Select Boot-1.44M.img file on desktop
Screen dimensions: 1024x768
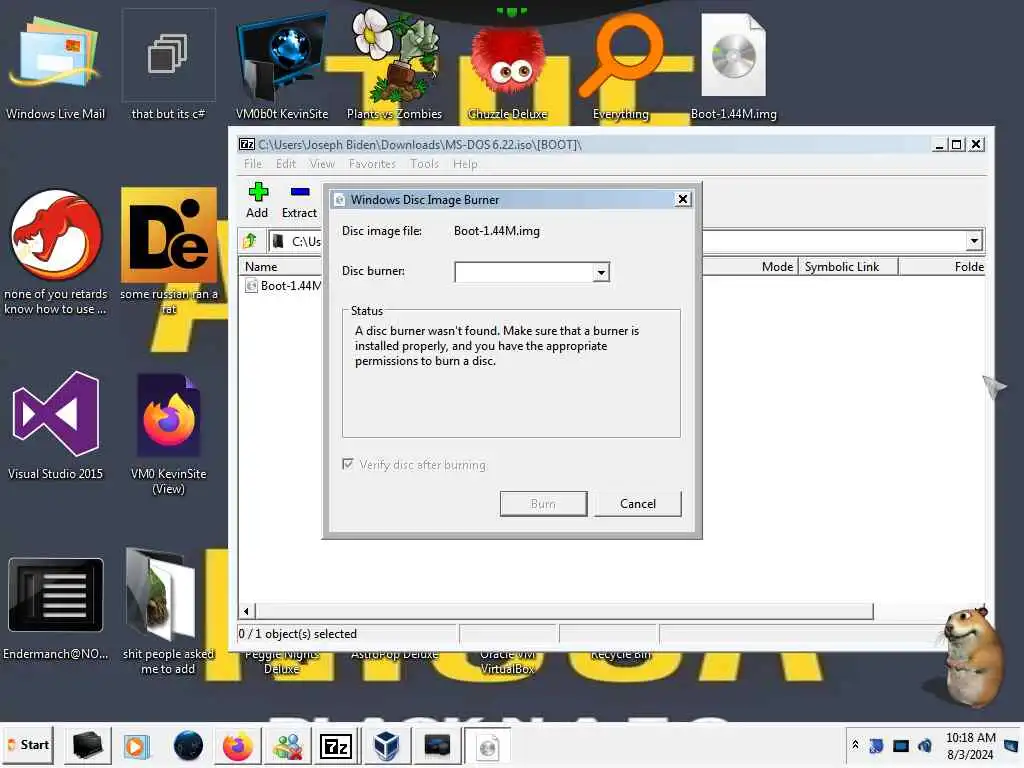[733, 65]
